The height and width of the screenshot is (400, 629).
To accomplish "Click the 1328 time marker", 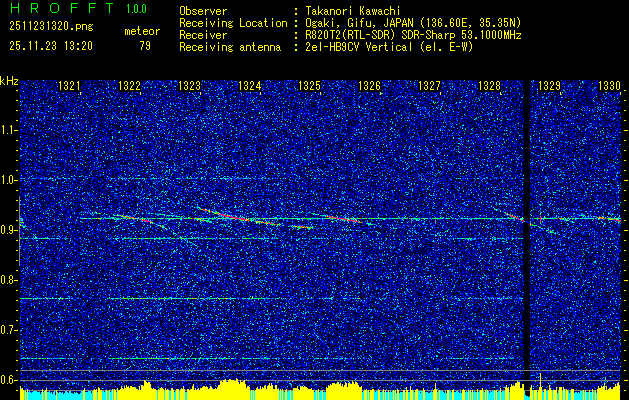I will pos(490,86).
